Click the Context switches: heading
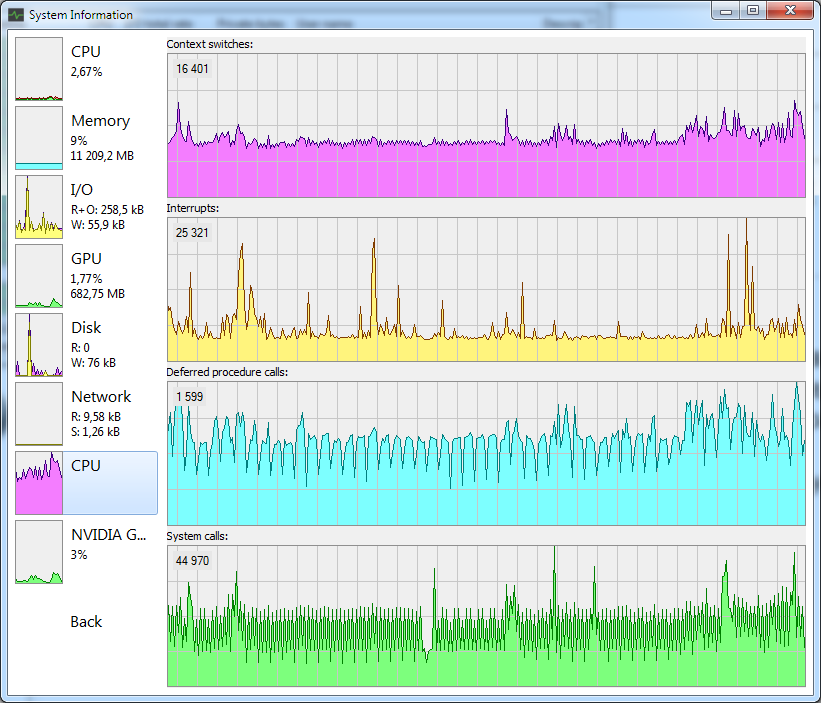This screenshot has width=821, height=703. point(209,44)
